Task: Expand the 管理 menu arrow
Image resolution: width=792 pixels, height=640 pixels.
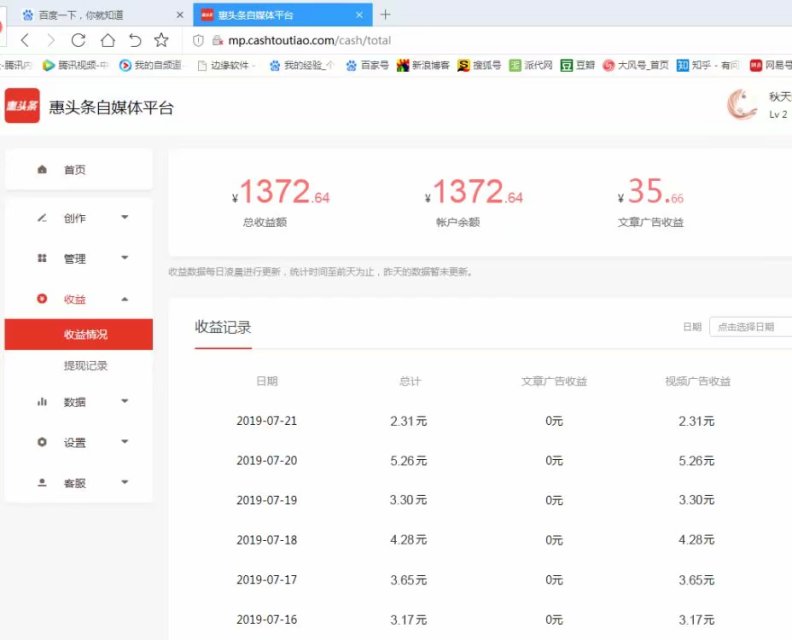Action: click(x=125, y=258)
